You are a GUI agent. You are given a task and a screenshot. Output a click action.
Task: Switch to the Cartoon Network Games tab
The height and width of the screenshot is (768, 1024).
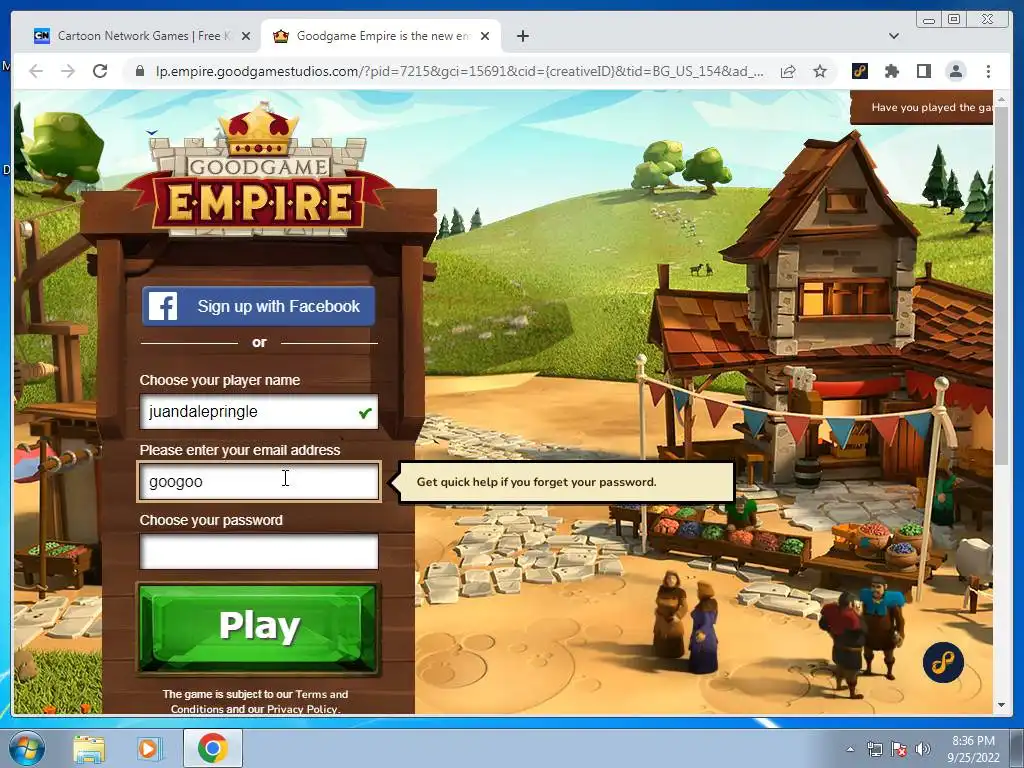(x=134, y=36)
